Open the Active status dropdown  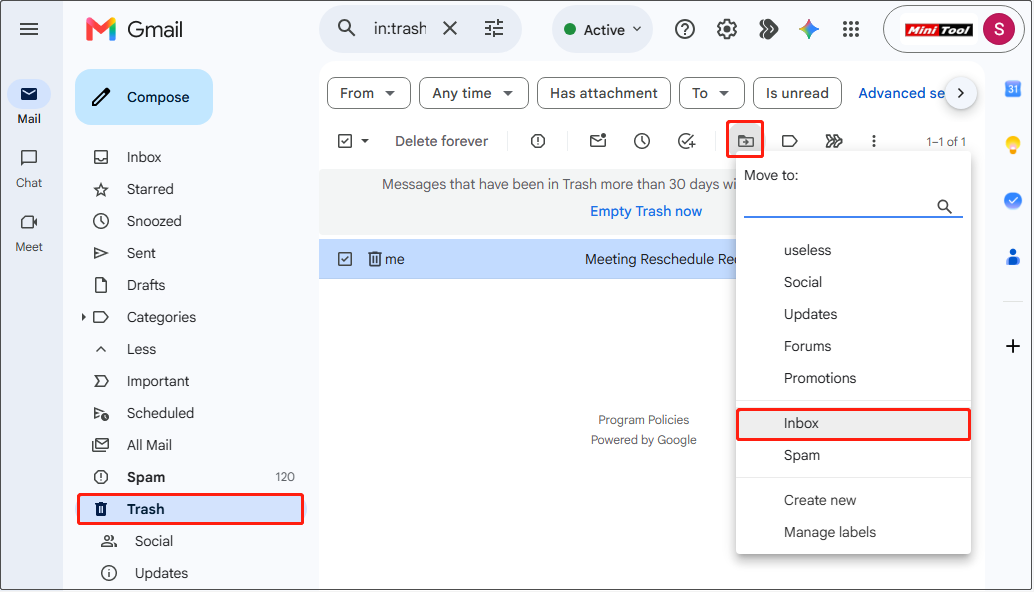[x=603, y=30]
